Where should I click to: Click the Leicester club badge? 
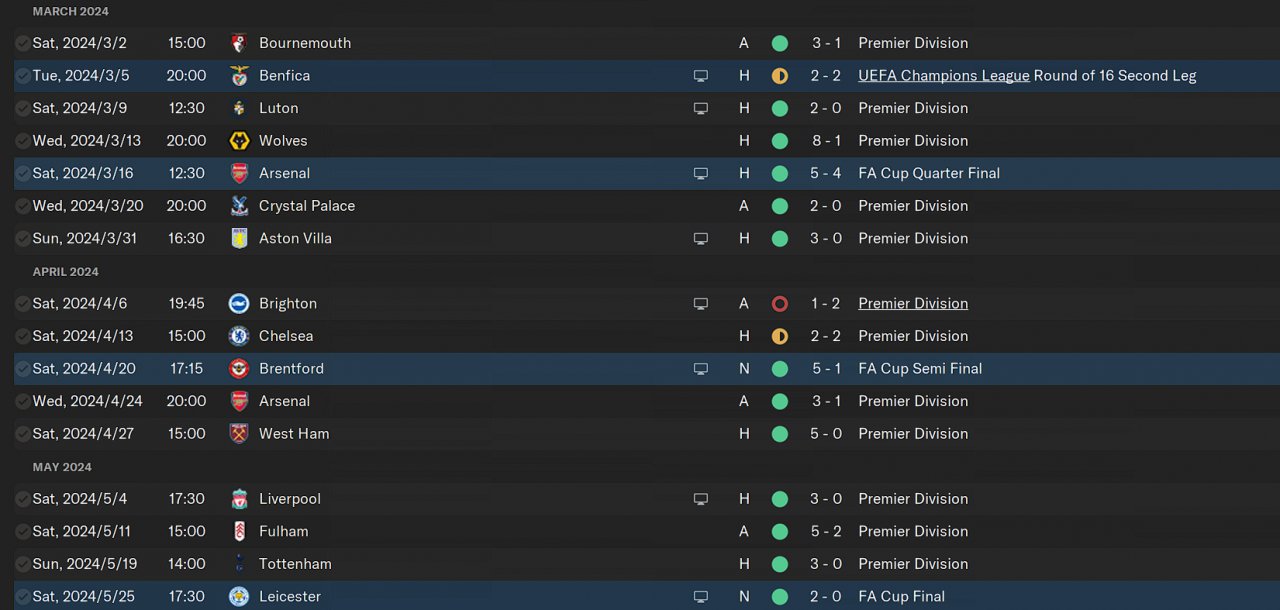coord(239,597)
